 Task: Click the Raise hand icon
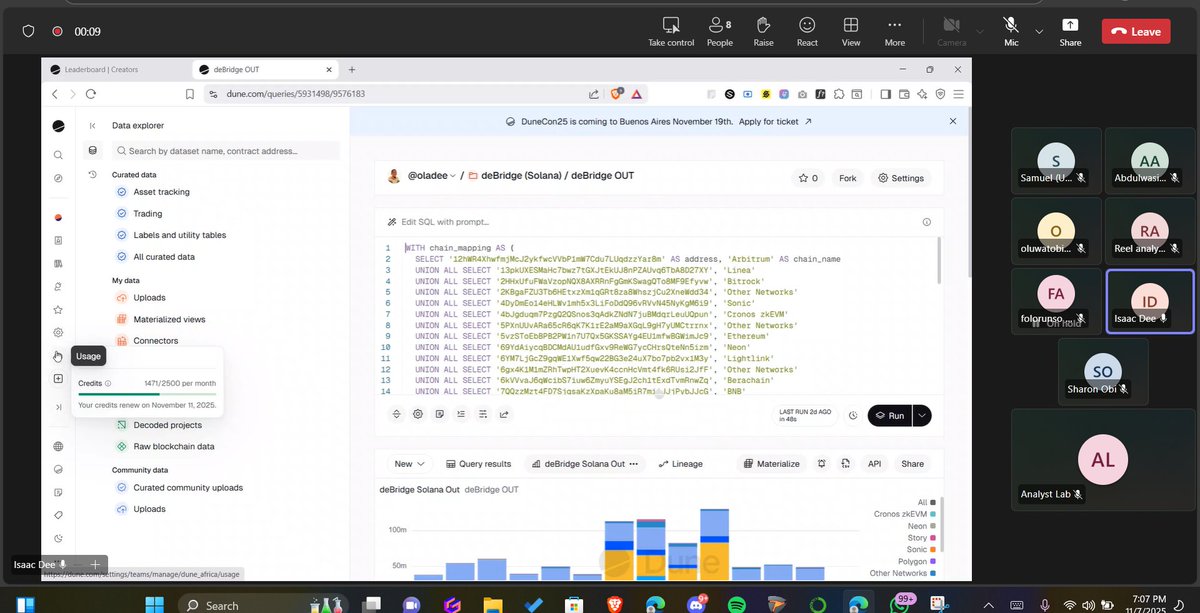coord(763,24)
